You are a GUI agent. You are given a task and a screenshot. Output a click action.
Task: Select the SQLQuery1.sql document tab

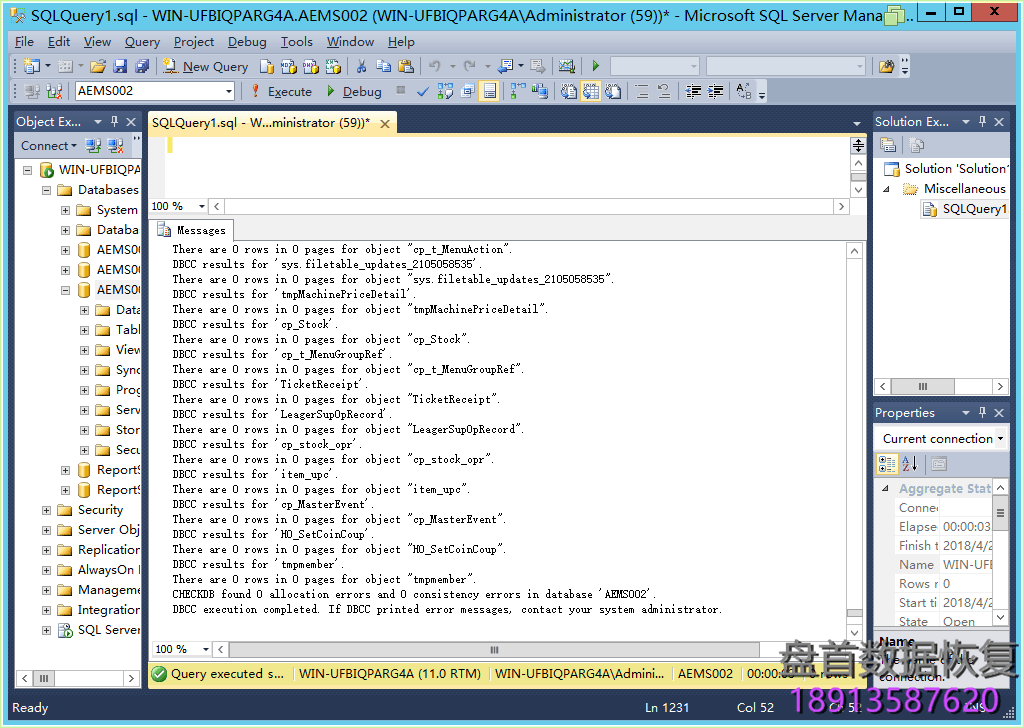pos(261,123)
